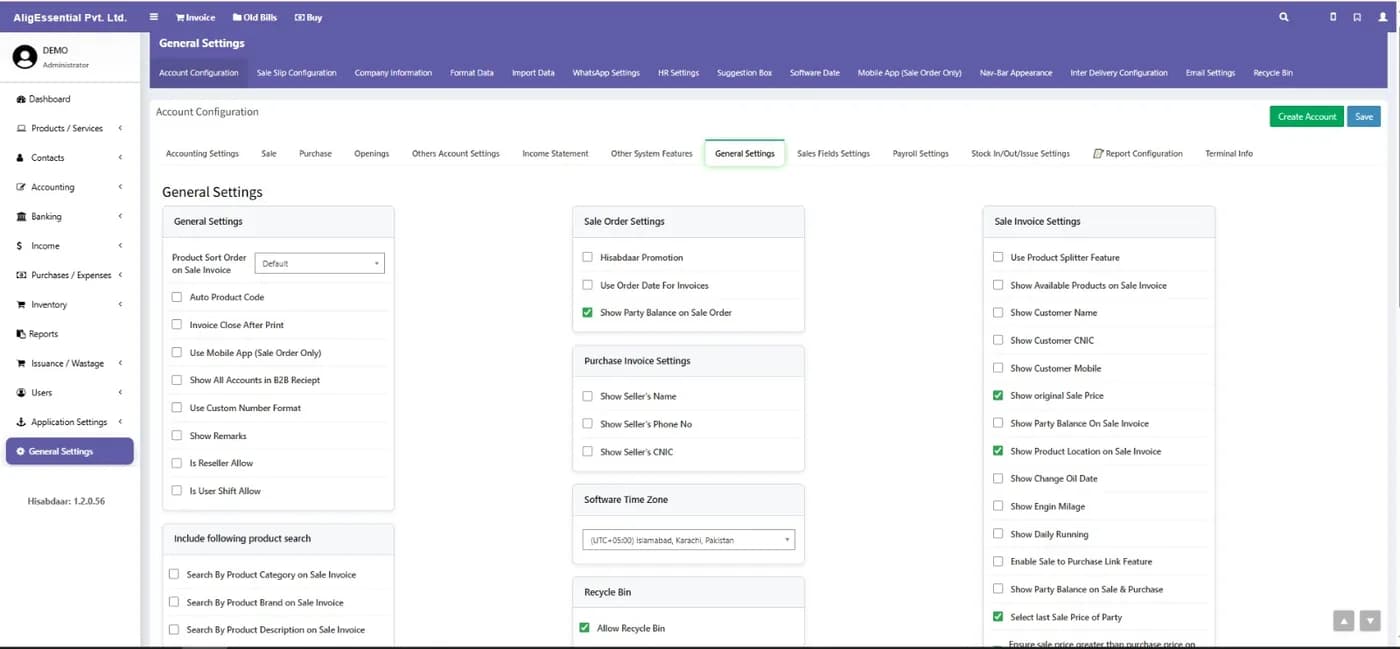Viewport: 1400px width, 649px height.
Task: Click the bookmark icon in top bar
Action: point(1357,17)
